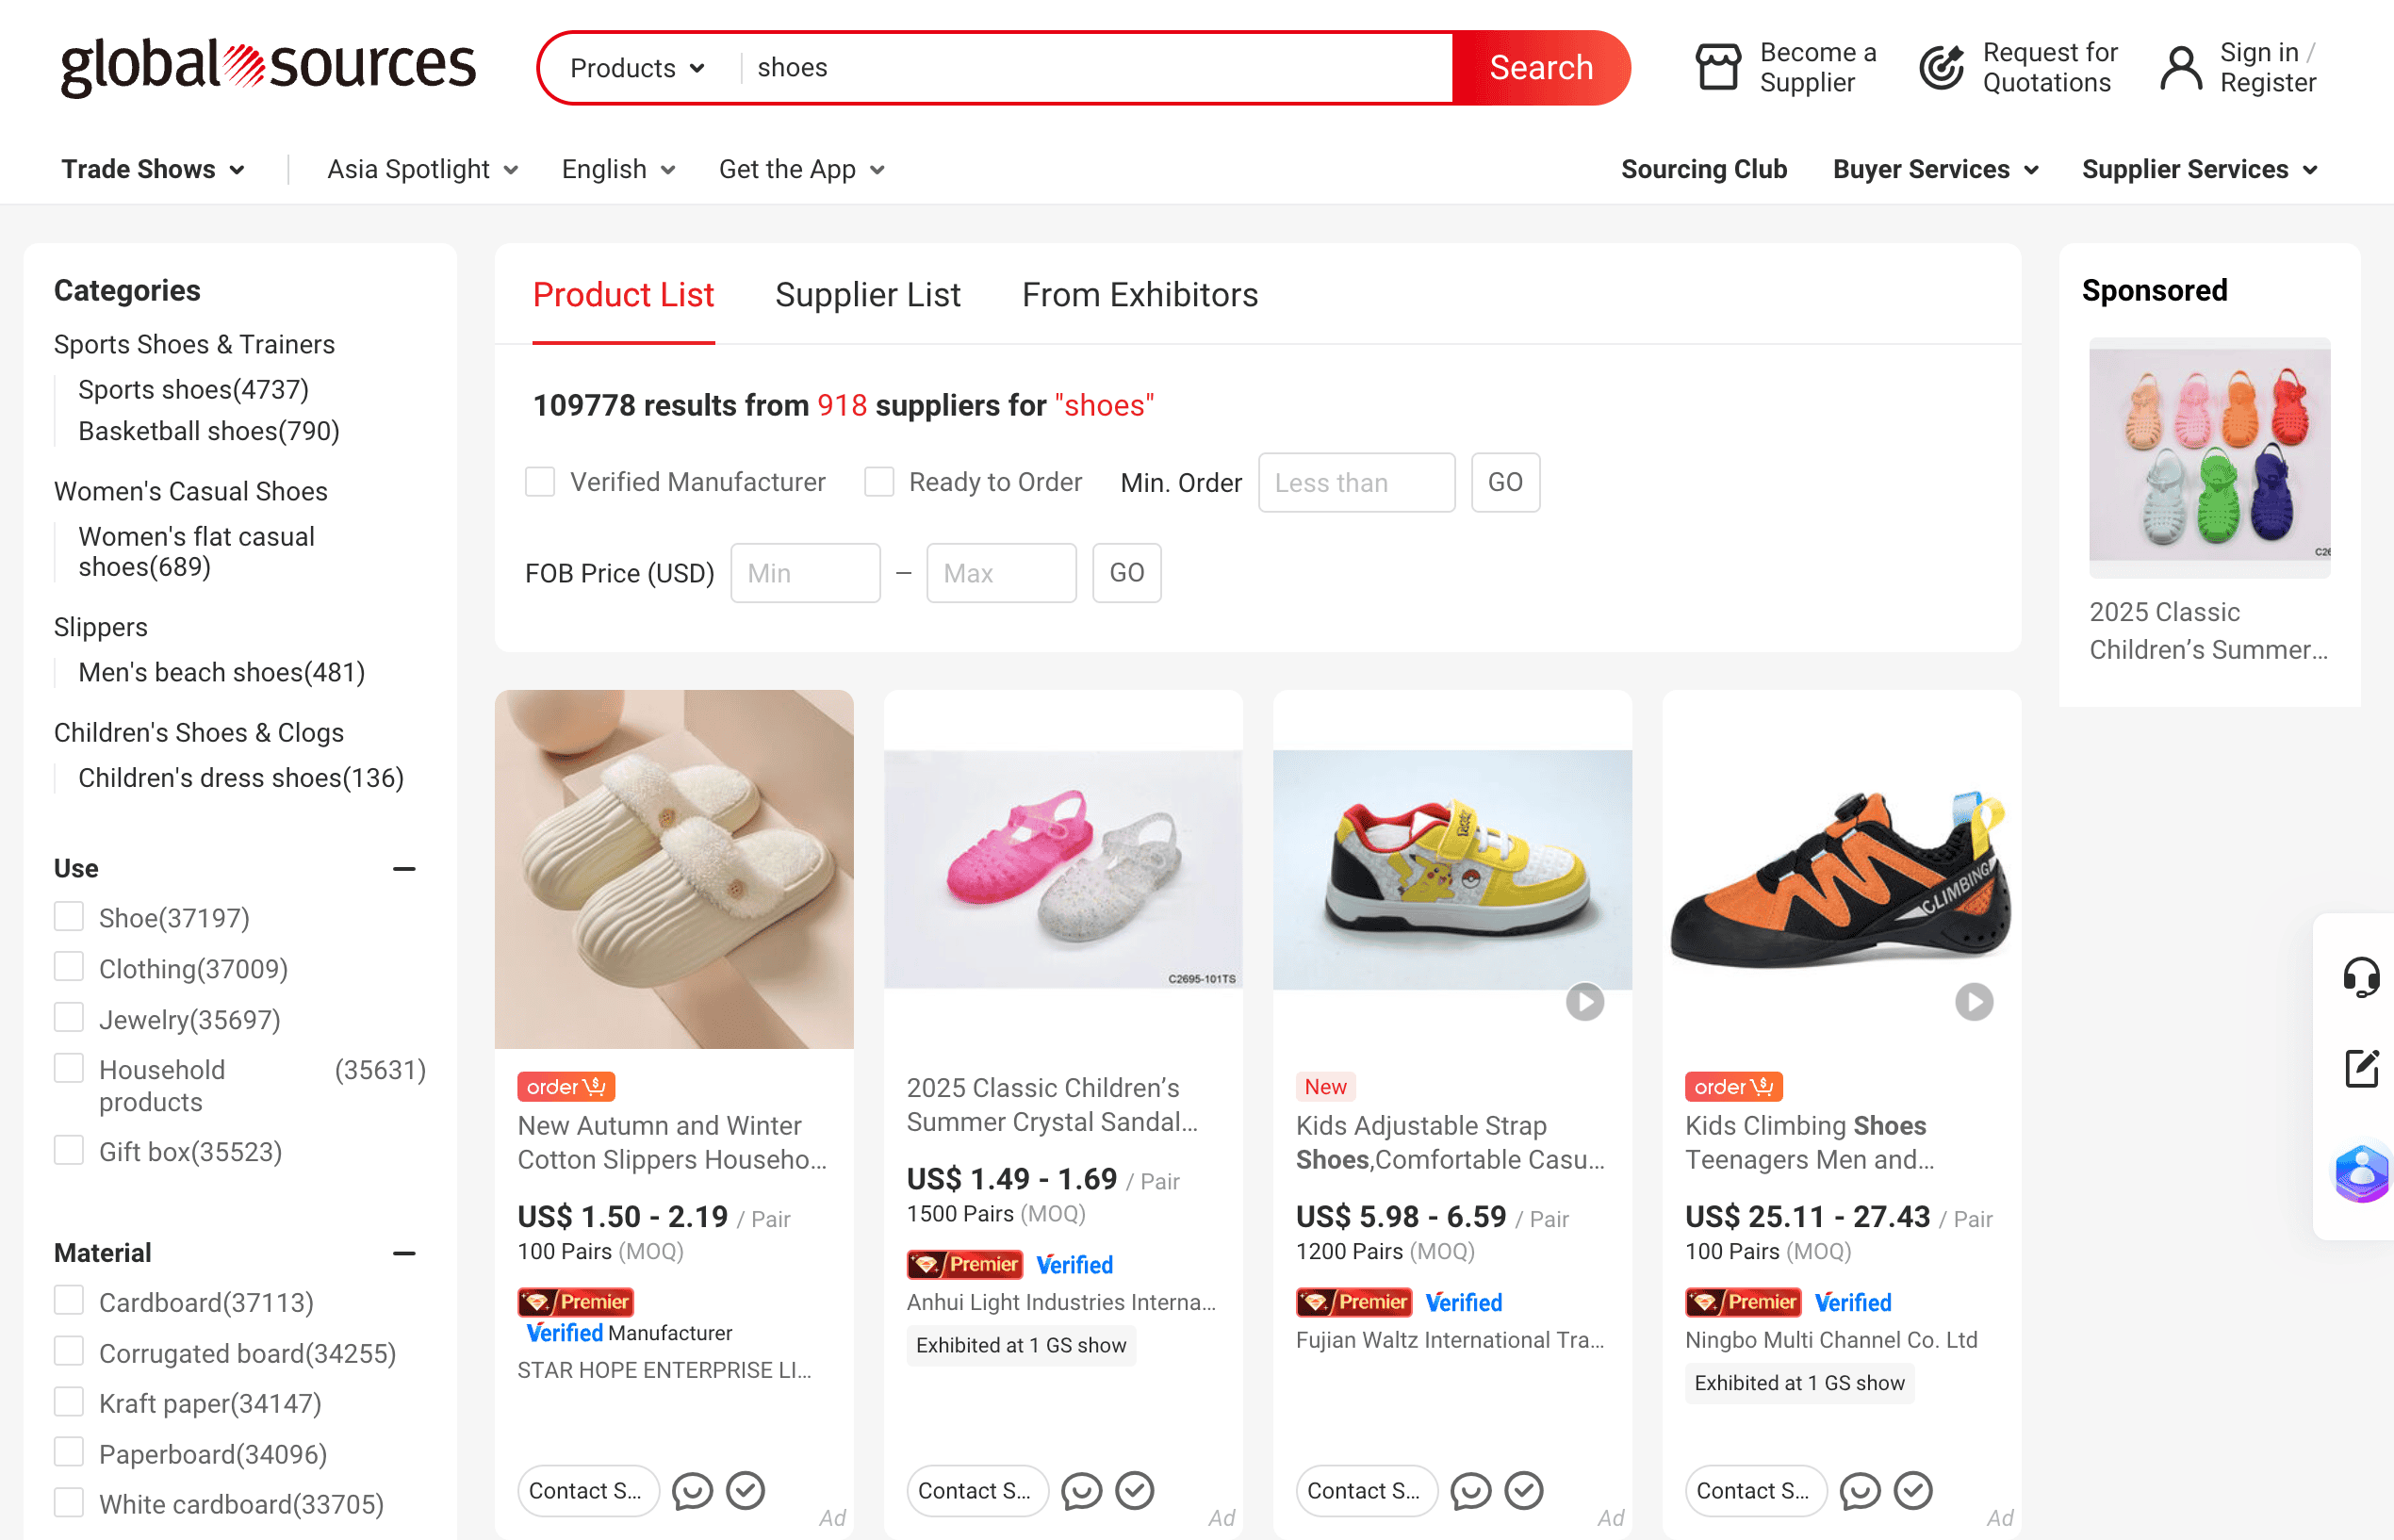Screen dimensions: 2394x1540
Task: Open the From Exhibitors tab
Action: point(1139,295)
